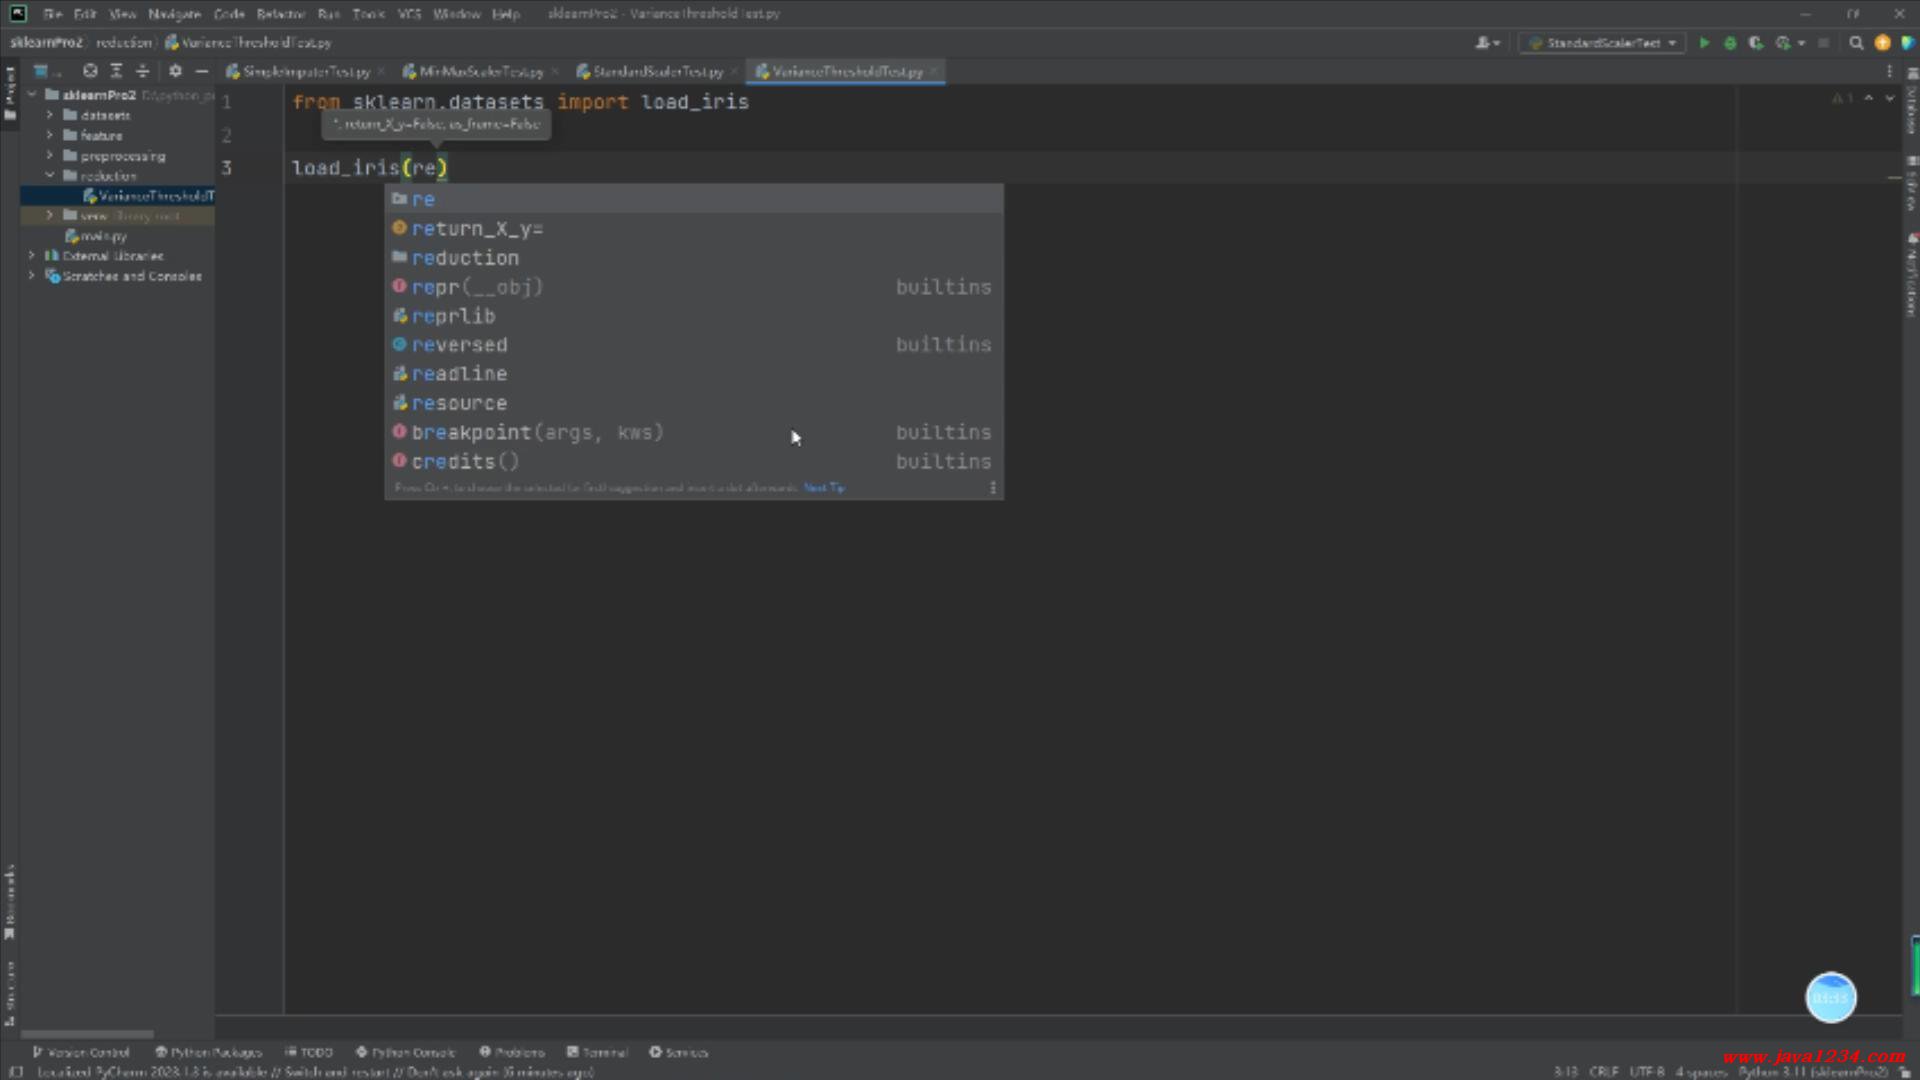Click the green Debug bug icon
1920x1080 pixels.
pyautogui.click(x=1730, y=43)
